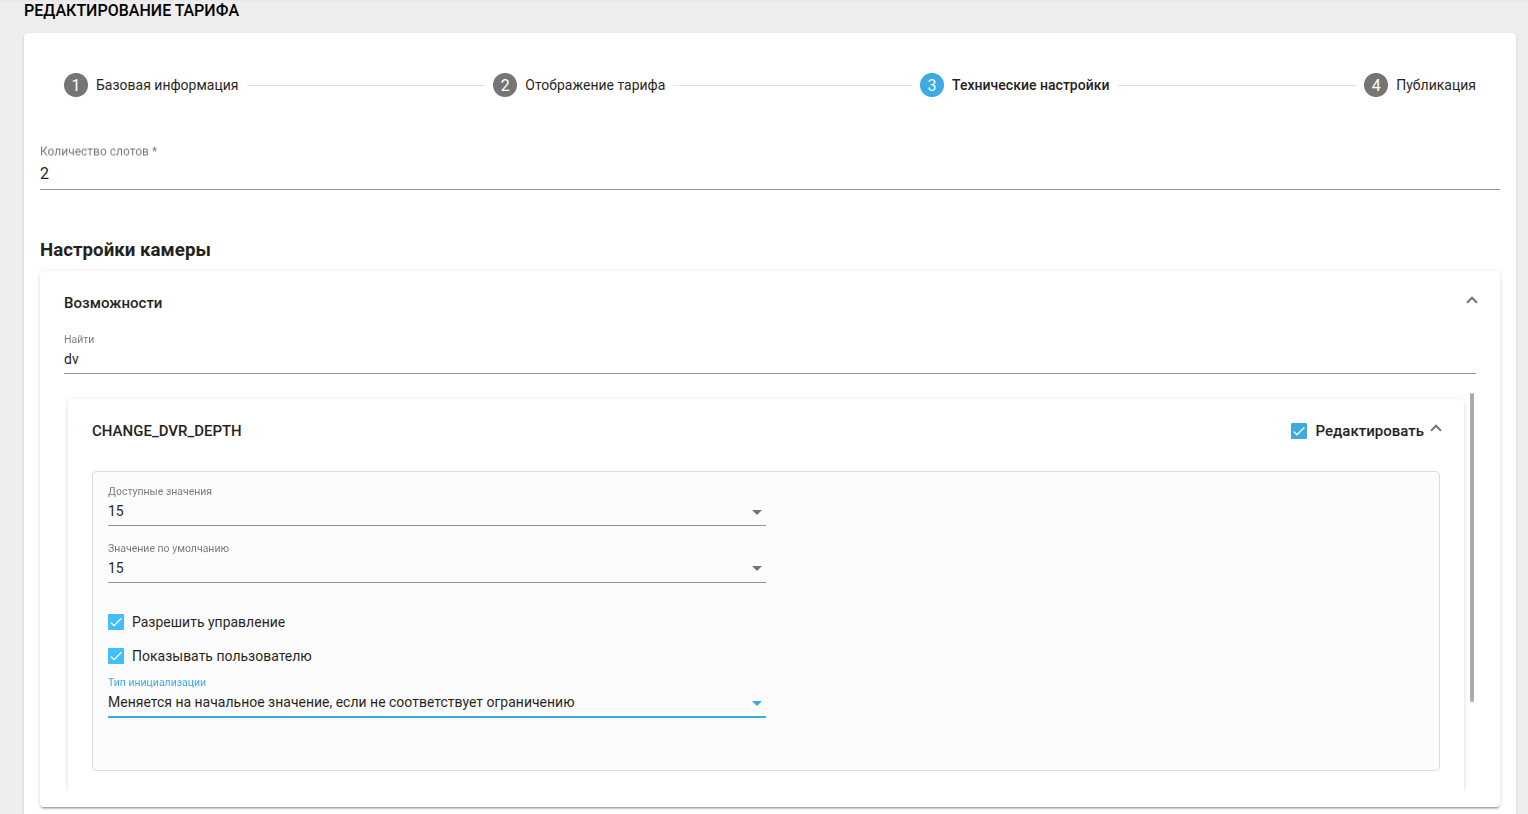
Task: Toggle the Редактировать checkbox
Action: [x=1299, y=431]
